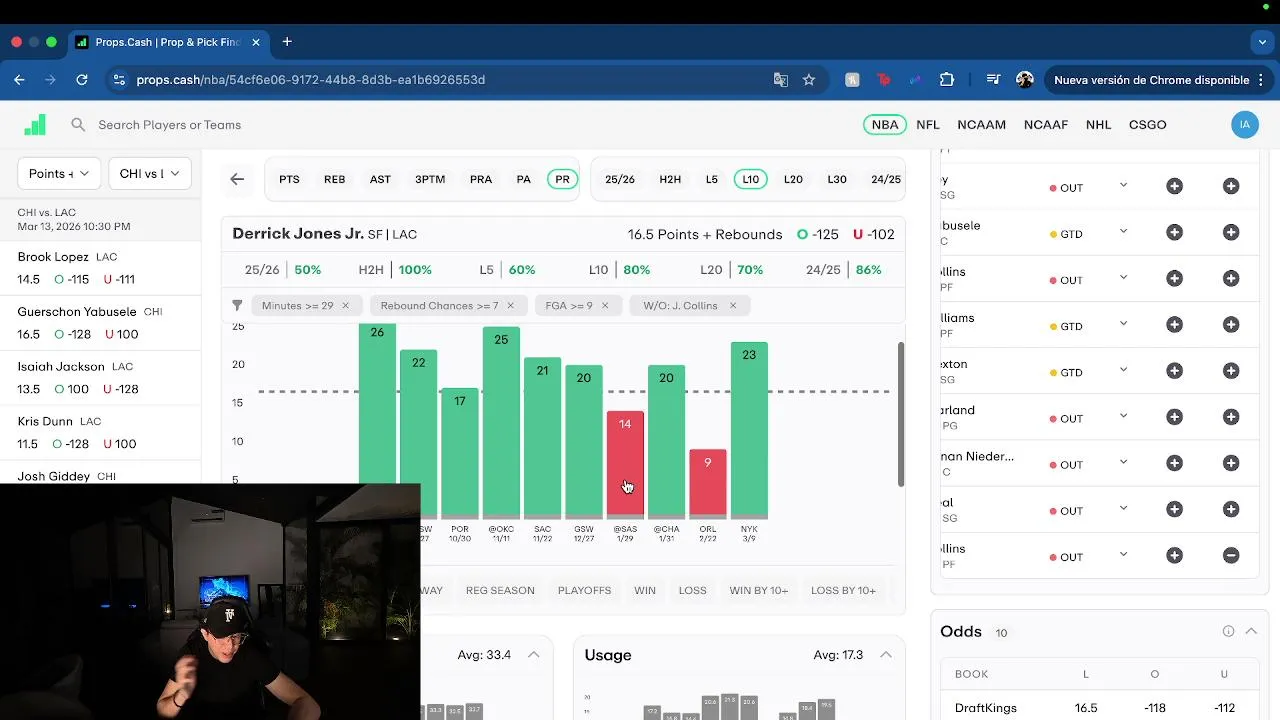Image resolution: width=1280 pixels, height=720 pixels.
Task: Click the green bar labeled 23 vs NYK
Action: (749, 428)
